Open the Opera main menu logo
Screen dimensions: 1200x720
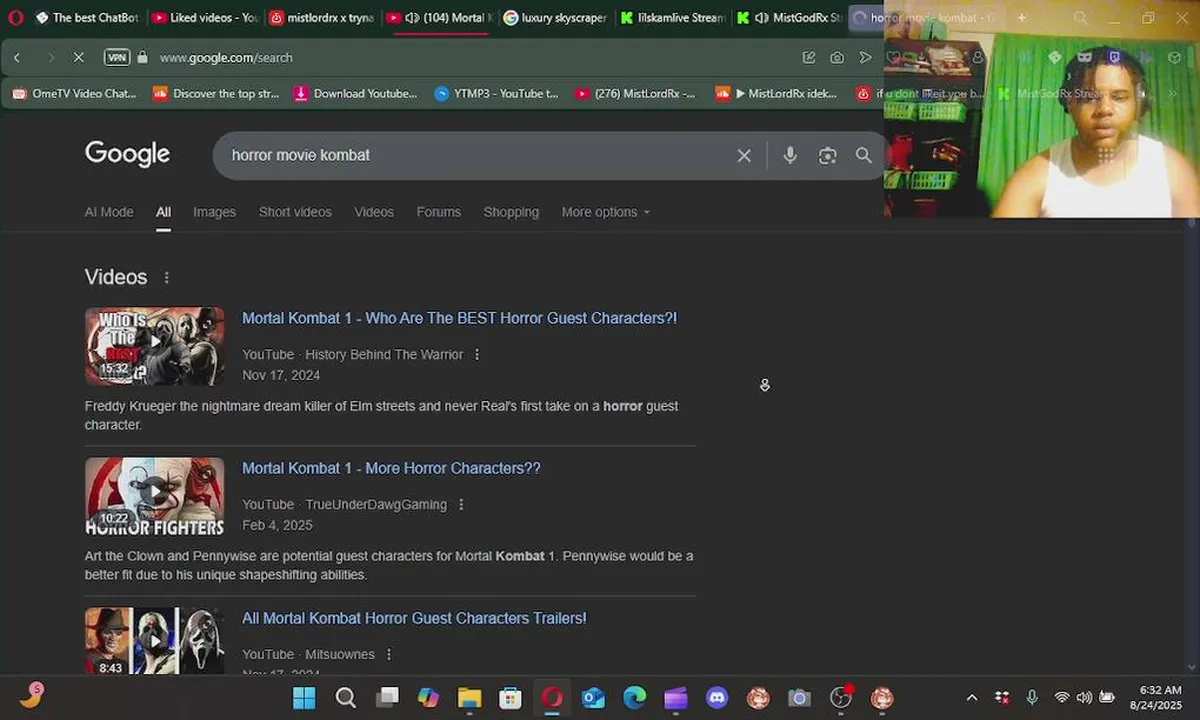pos(15,17)
